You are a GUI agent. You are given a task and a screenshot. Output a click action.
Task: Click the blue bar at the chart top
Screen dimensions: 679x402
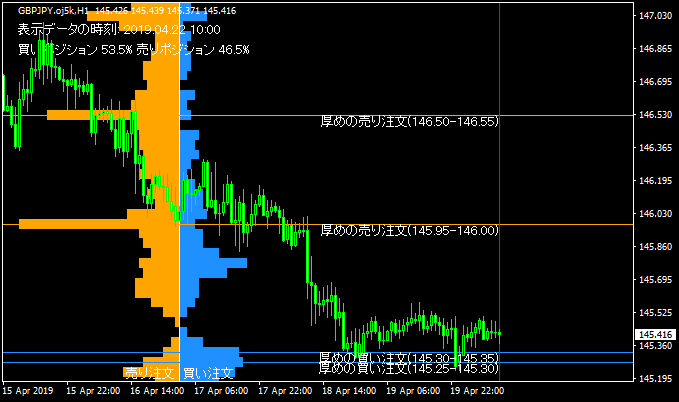[x=193, y=16]
